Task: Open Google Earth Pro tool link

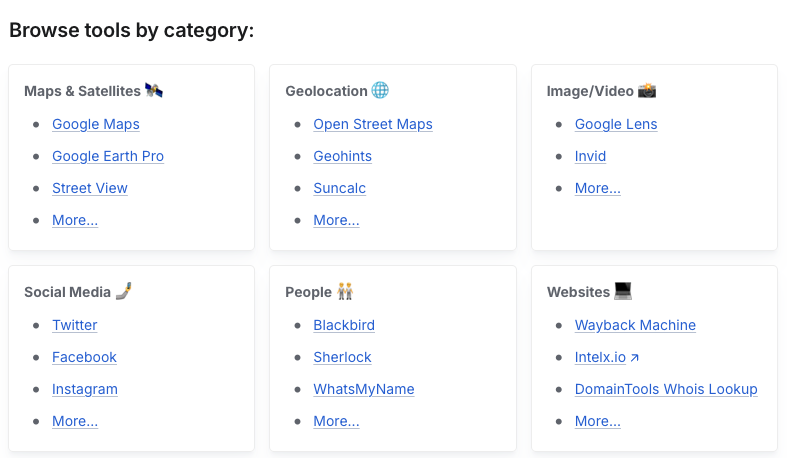Action: pyautogui.click(x=108, y=156)
